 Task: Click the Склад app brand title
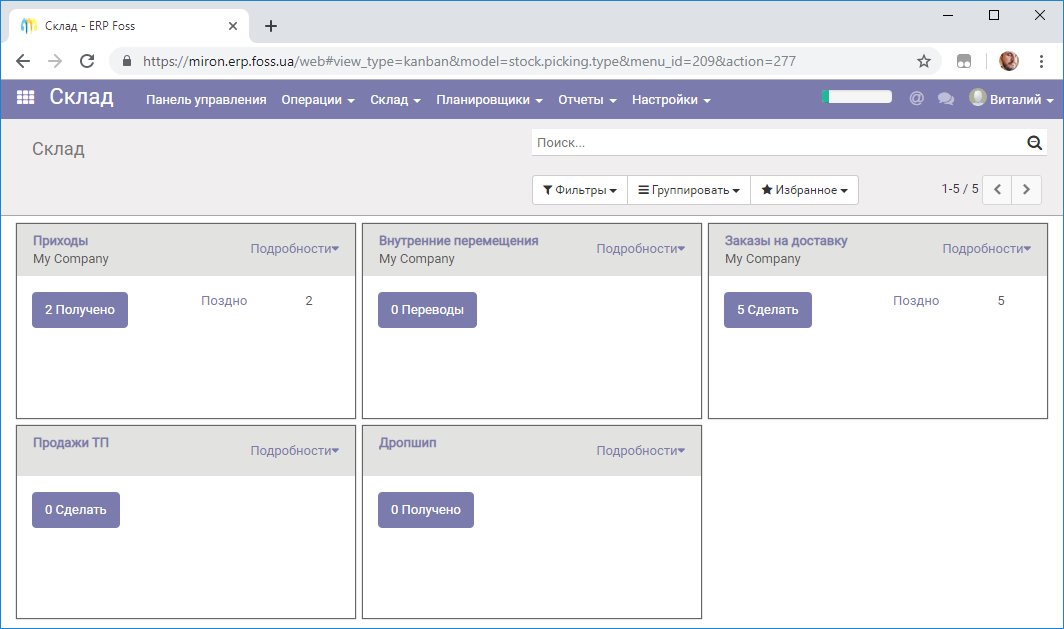tap(81, 97)
